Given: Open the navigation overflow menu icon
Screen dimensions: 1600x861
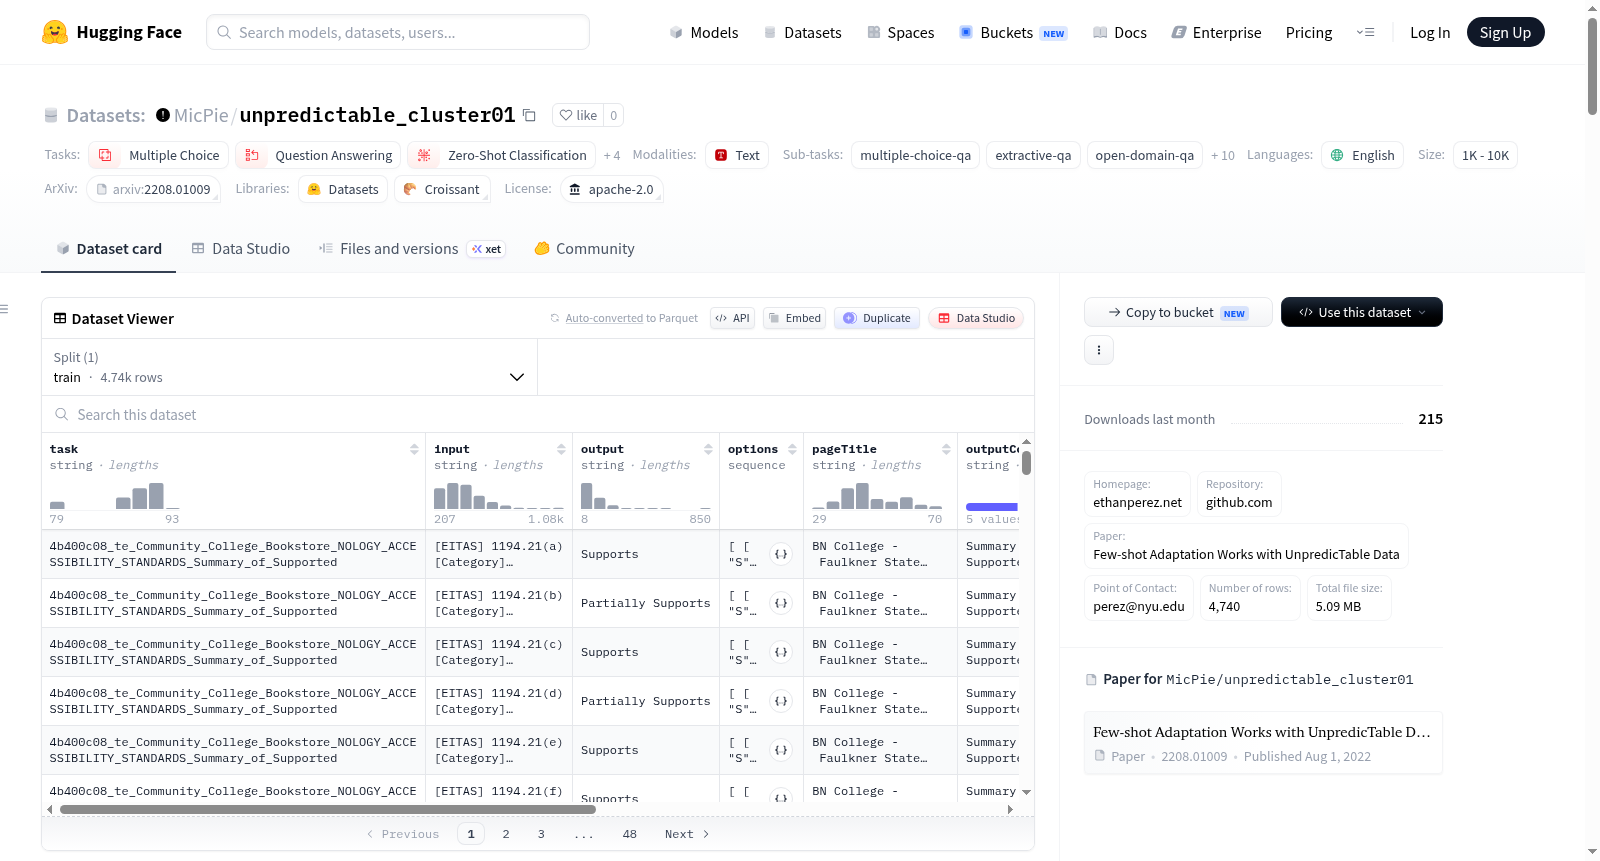Looking at the screenshot, I should pyautogui.click(x=1365, y=32).
